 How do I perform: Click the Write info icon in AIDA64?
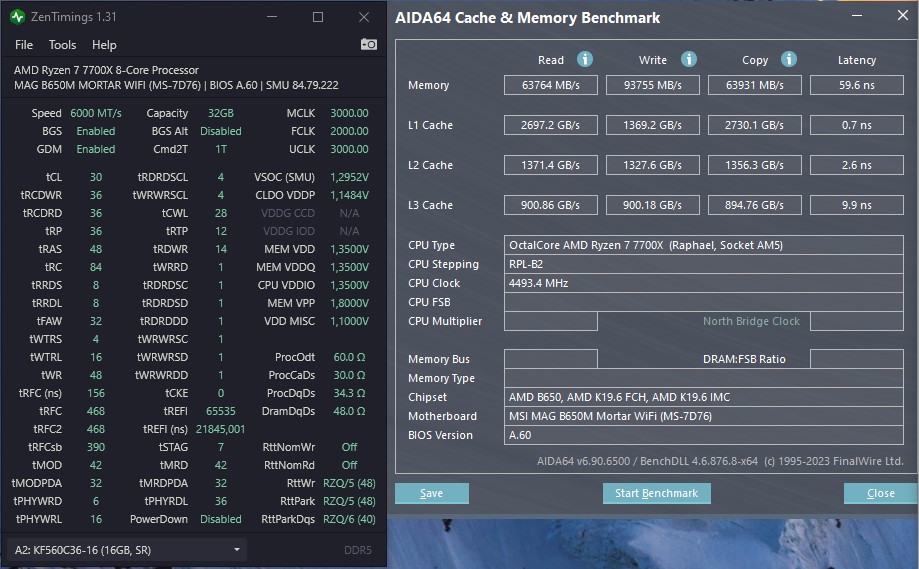689,59
